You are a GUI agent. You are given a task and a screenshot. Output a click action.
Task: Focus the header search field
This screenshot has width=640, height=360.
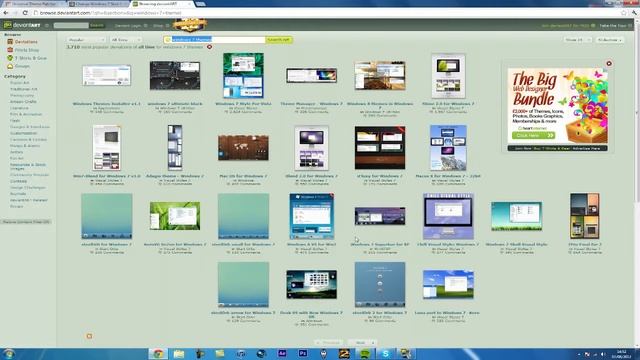pos(71,25)
